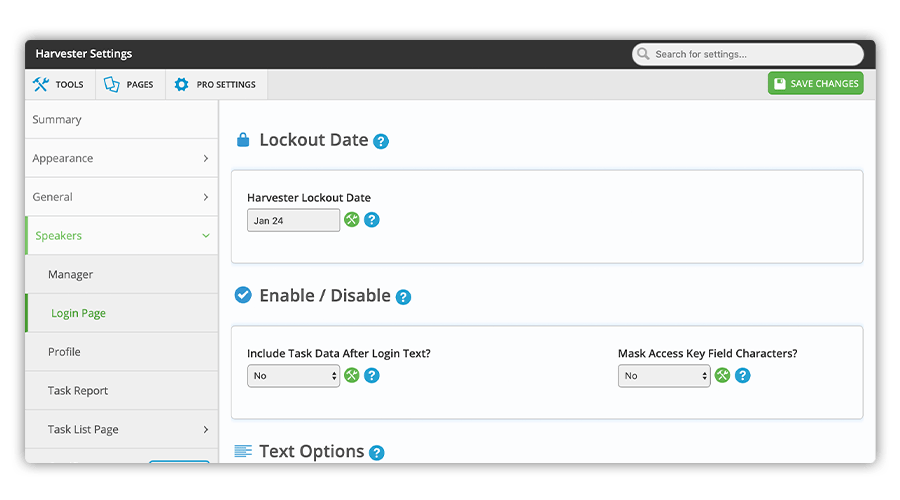Click the Harvester Lockout Date input field

pos(293,220)
